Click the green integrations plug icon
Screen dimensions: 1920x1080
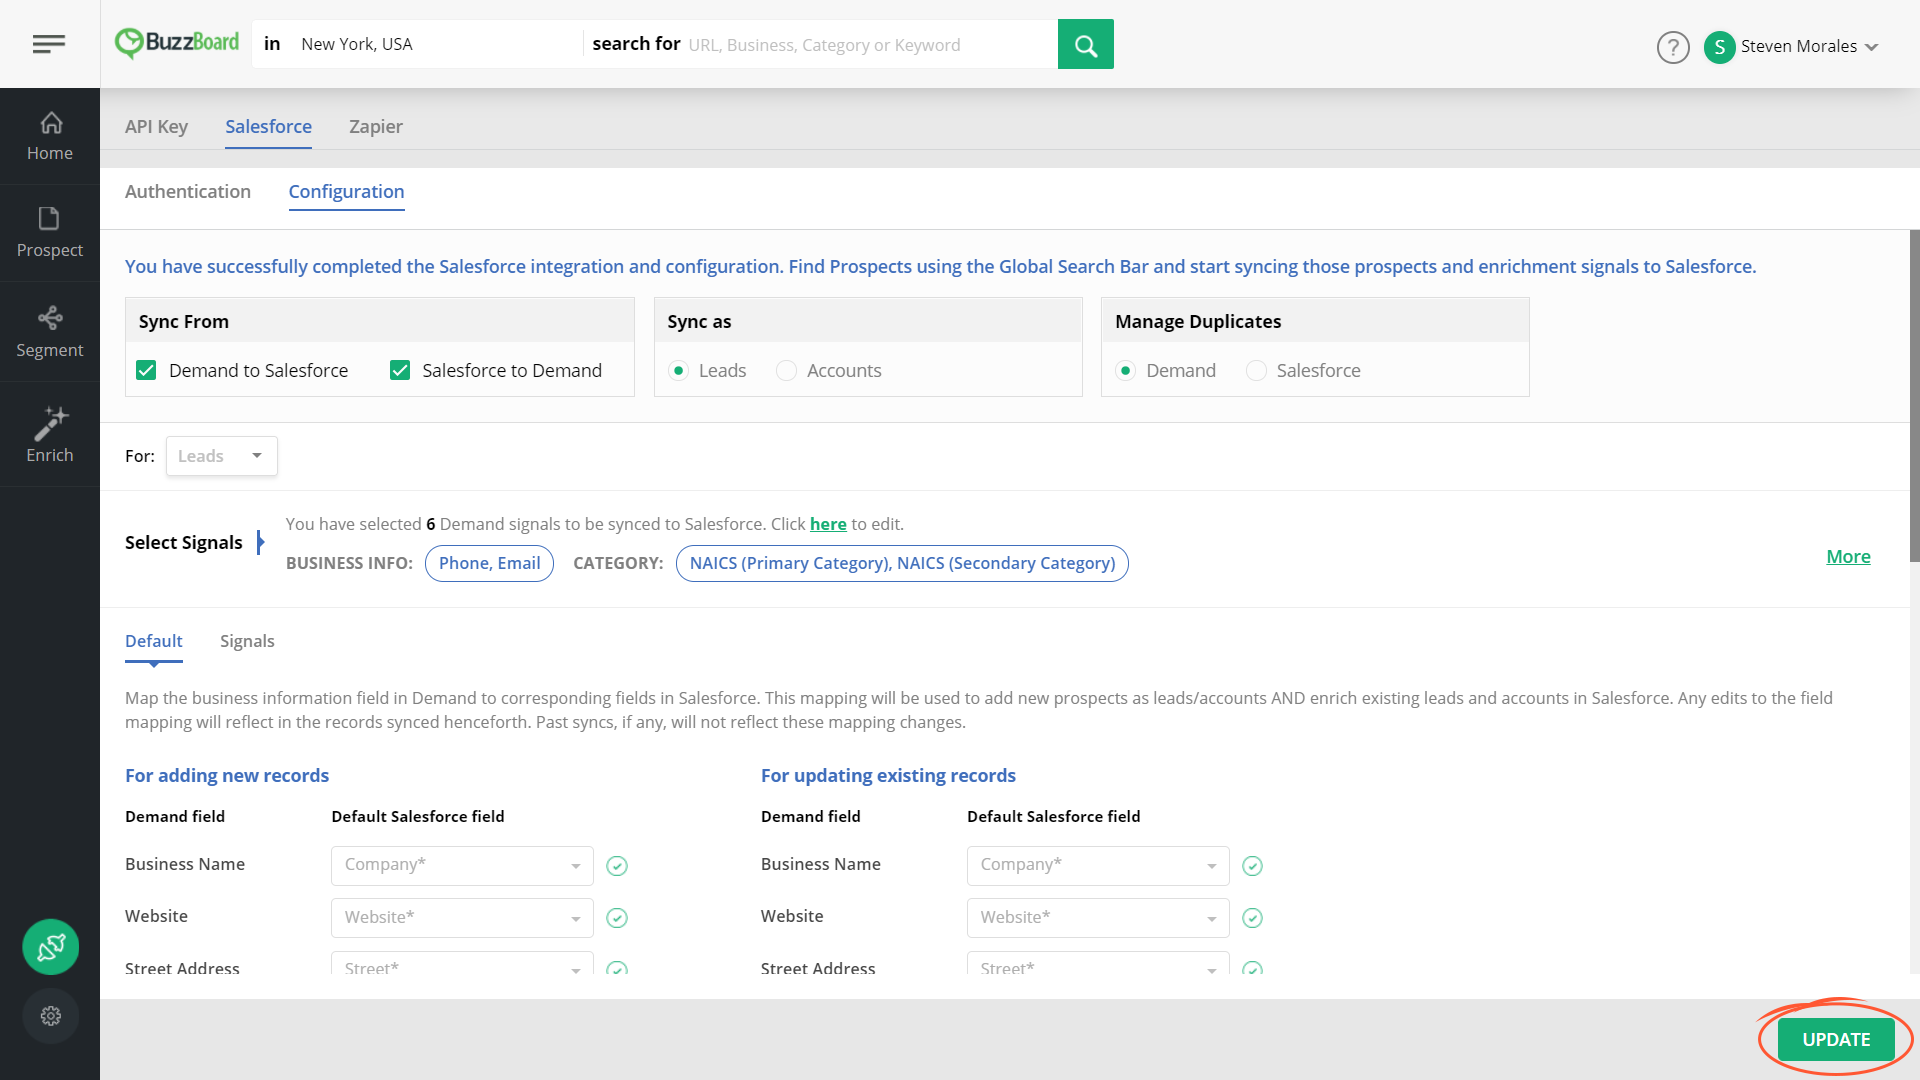51,947
